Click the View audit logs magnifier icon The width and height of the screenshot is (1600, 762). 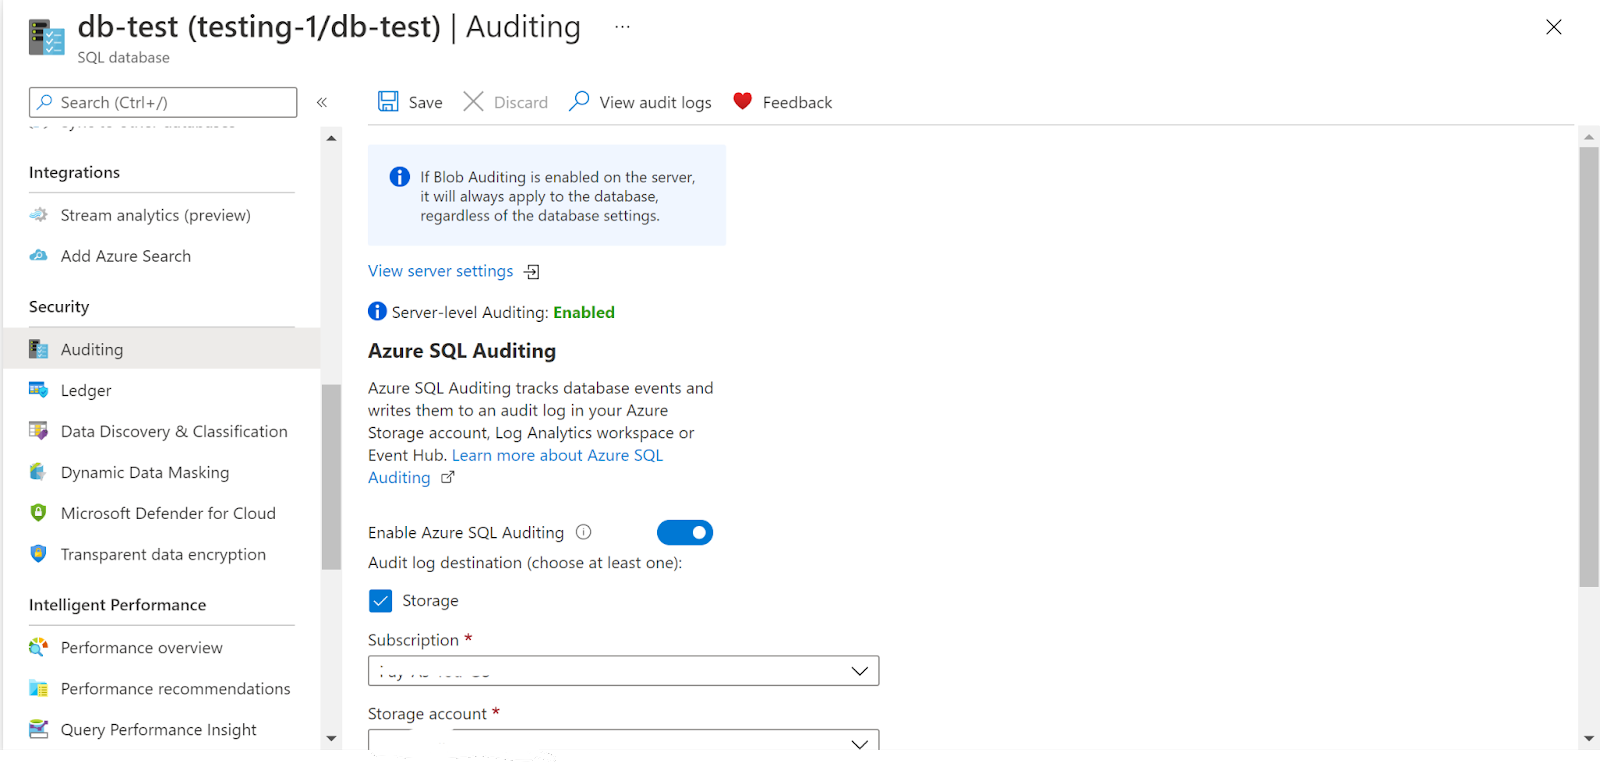click(579, 102)
